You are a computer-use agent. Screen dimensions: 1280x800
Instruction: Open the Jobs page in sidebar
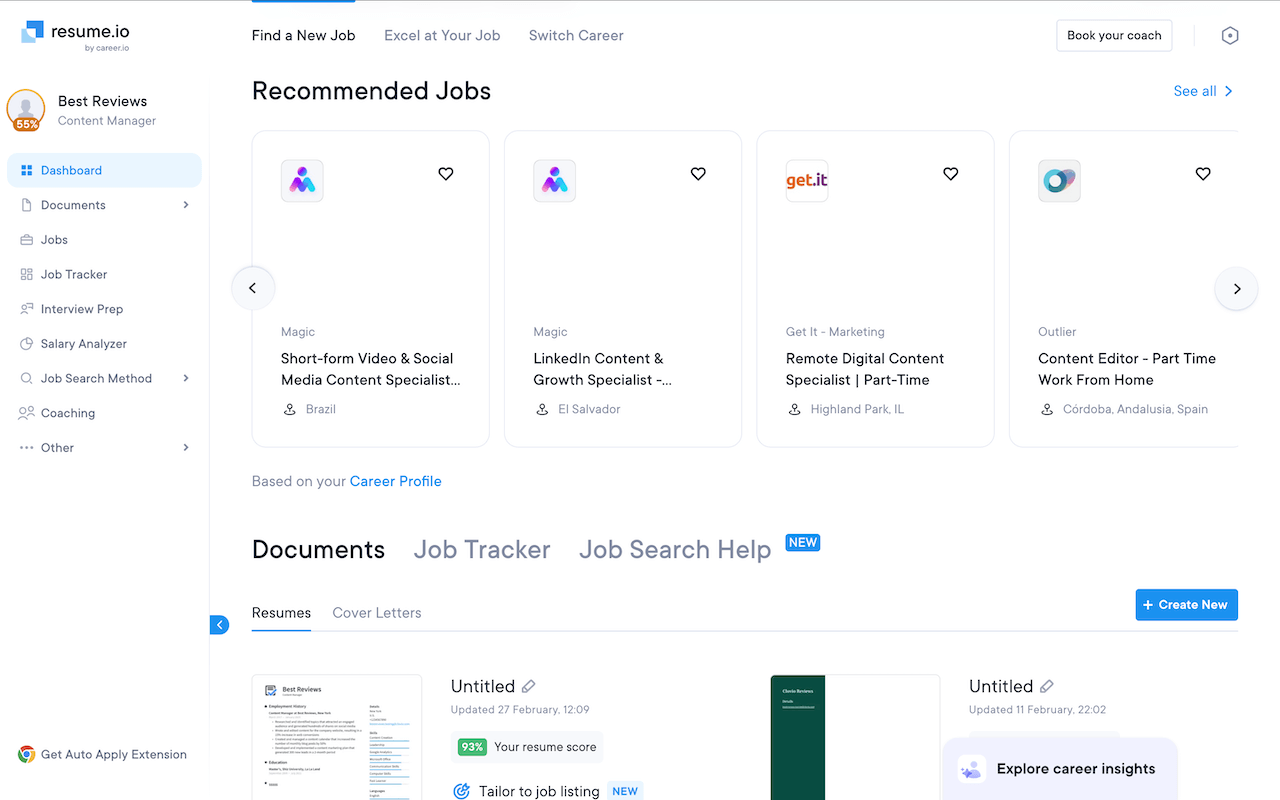point(54,240)
